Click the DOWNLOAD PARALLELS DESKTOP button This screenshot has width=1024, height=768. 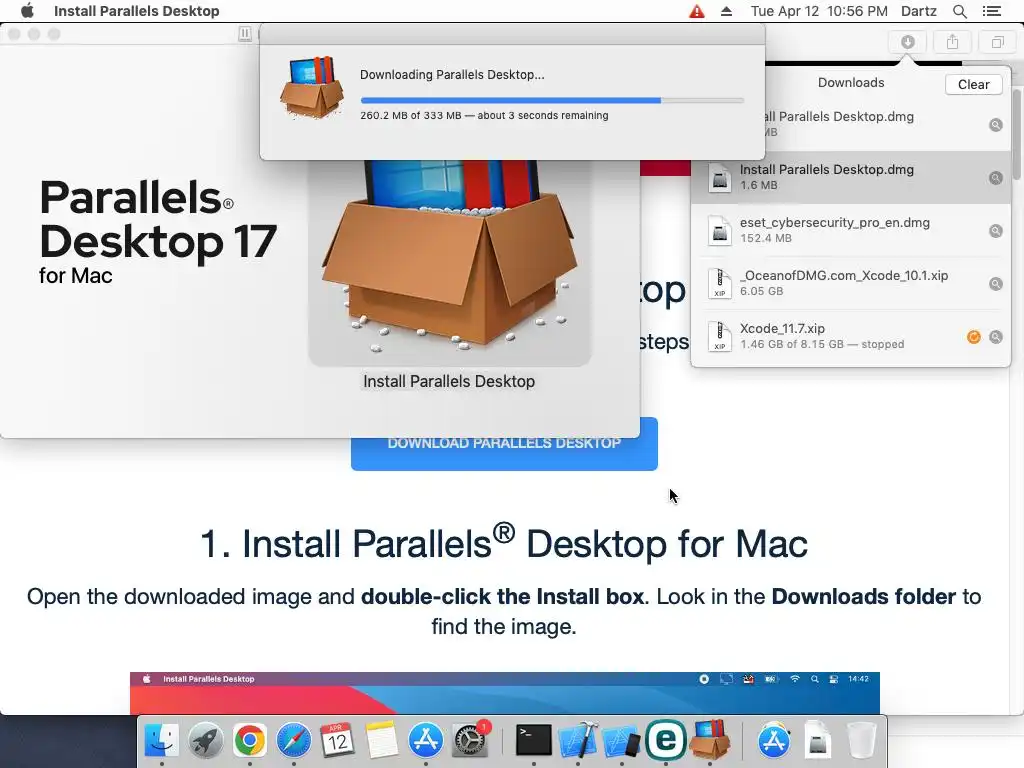pos(504,444)
